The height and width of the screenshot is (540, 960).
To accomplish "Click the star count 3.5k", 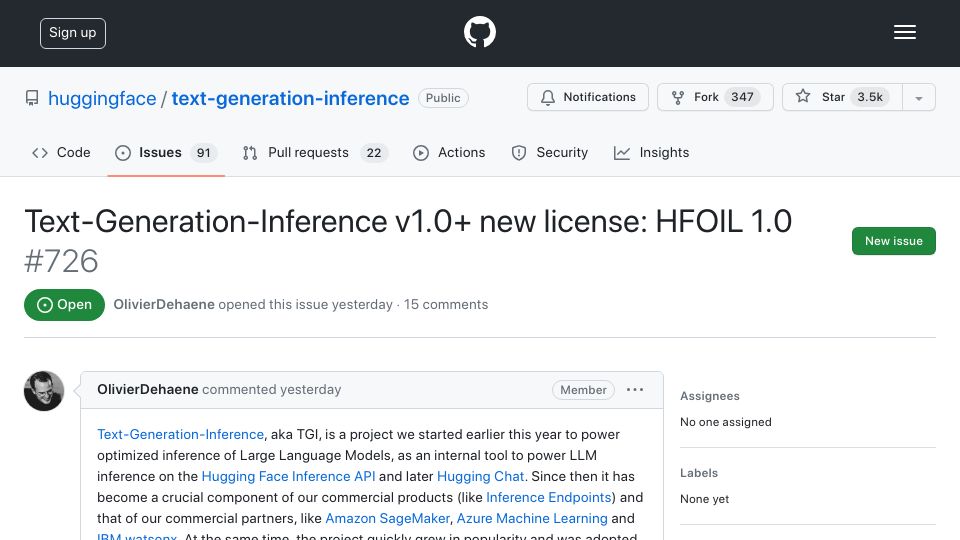I will [x=869, y=97].
